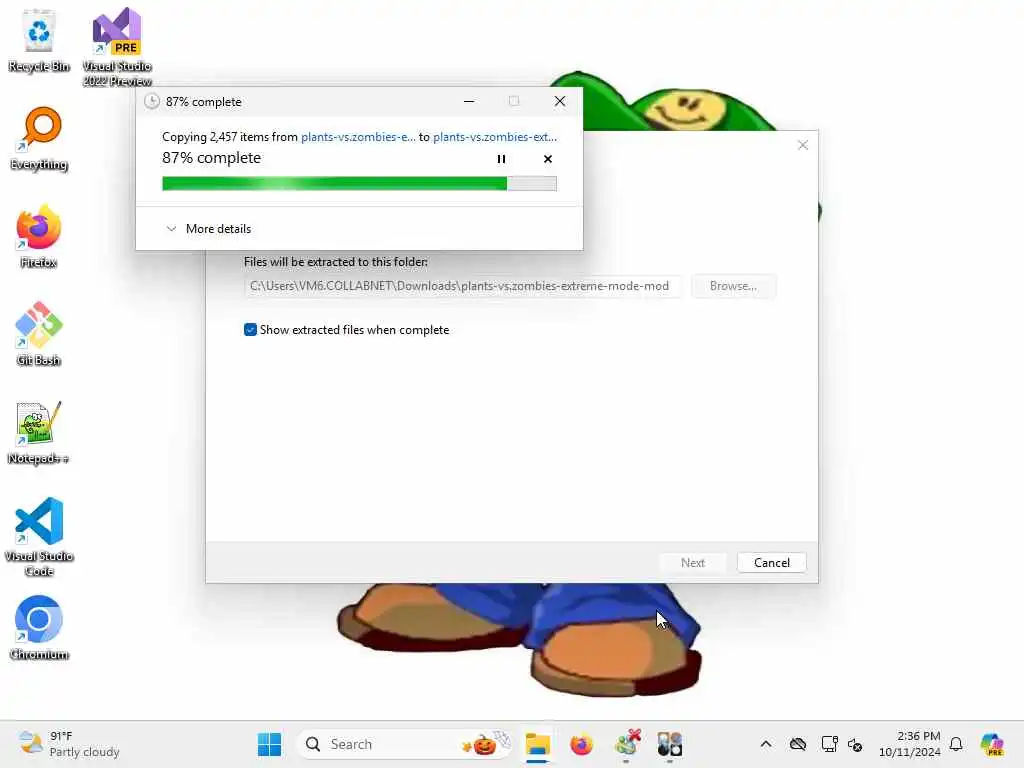Viewport: 1024px width, 768px height.
Task: Launch Git Bash from the desktop
Action: [x=39, y=334]
